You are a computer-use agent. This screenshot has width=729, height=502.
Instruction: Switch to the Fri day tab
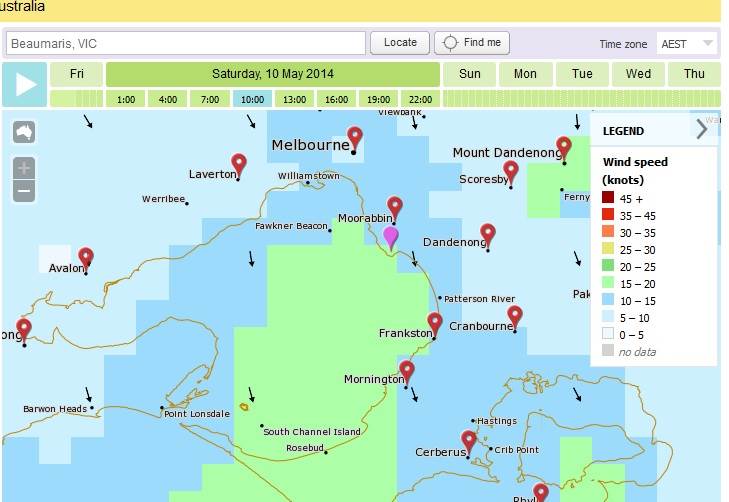pos(77,74)
